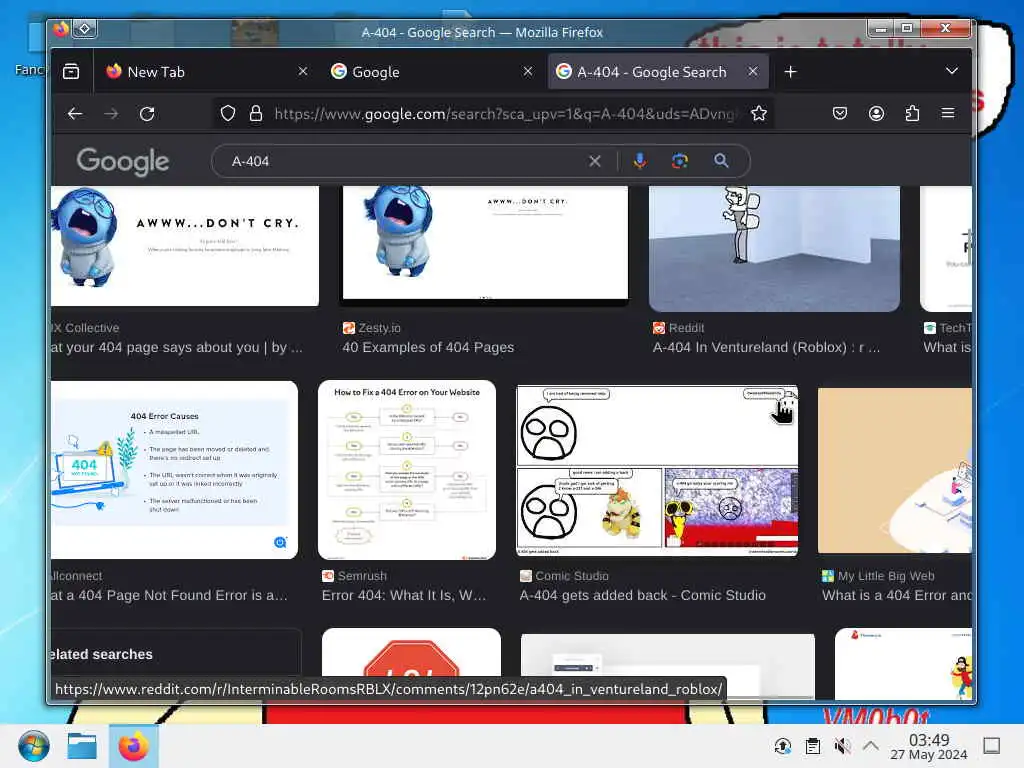The width and height of the screenshot is (1024, 768).
Task: Expand hidden system tray icons arrow
Action: pyautogui.click(x=871, y=745)
